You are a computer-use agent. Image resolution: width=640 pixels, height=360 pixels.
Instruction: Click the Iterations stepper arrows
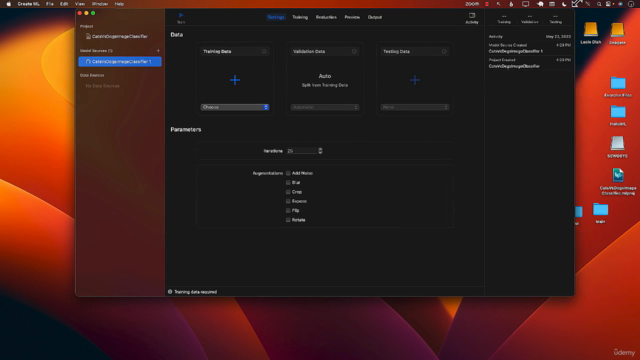320,151
